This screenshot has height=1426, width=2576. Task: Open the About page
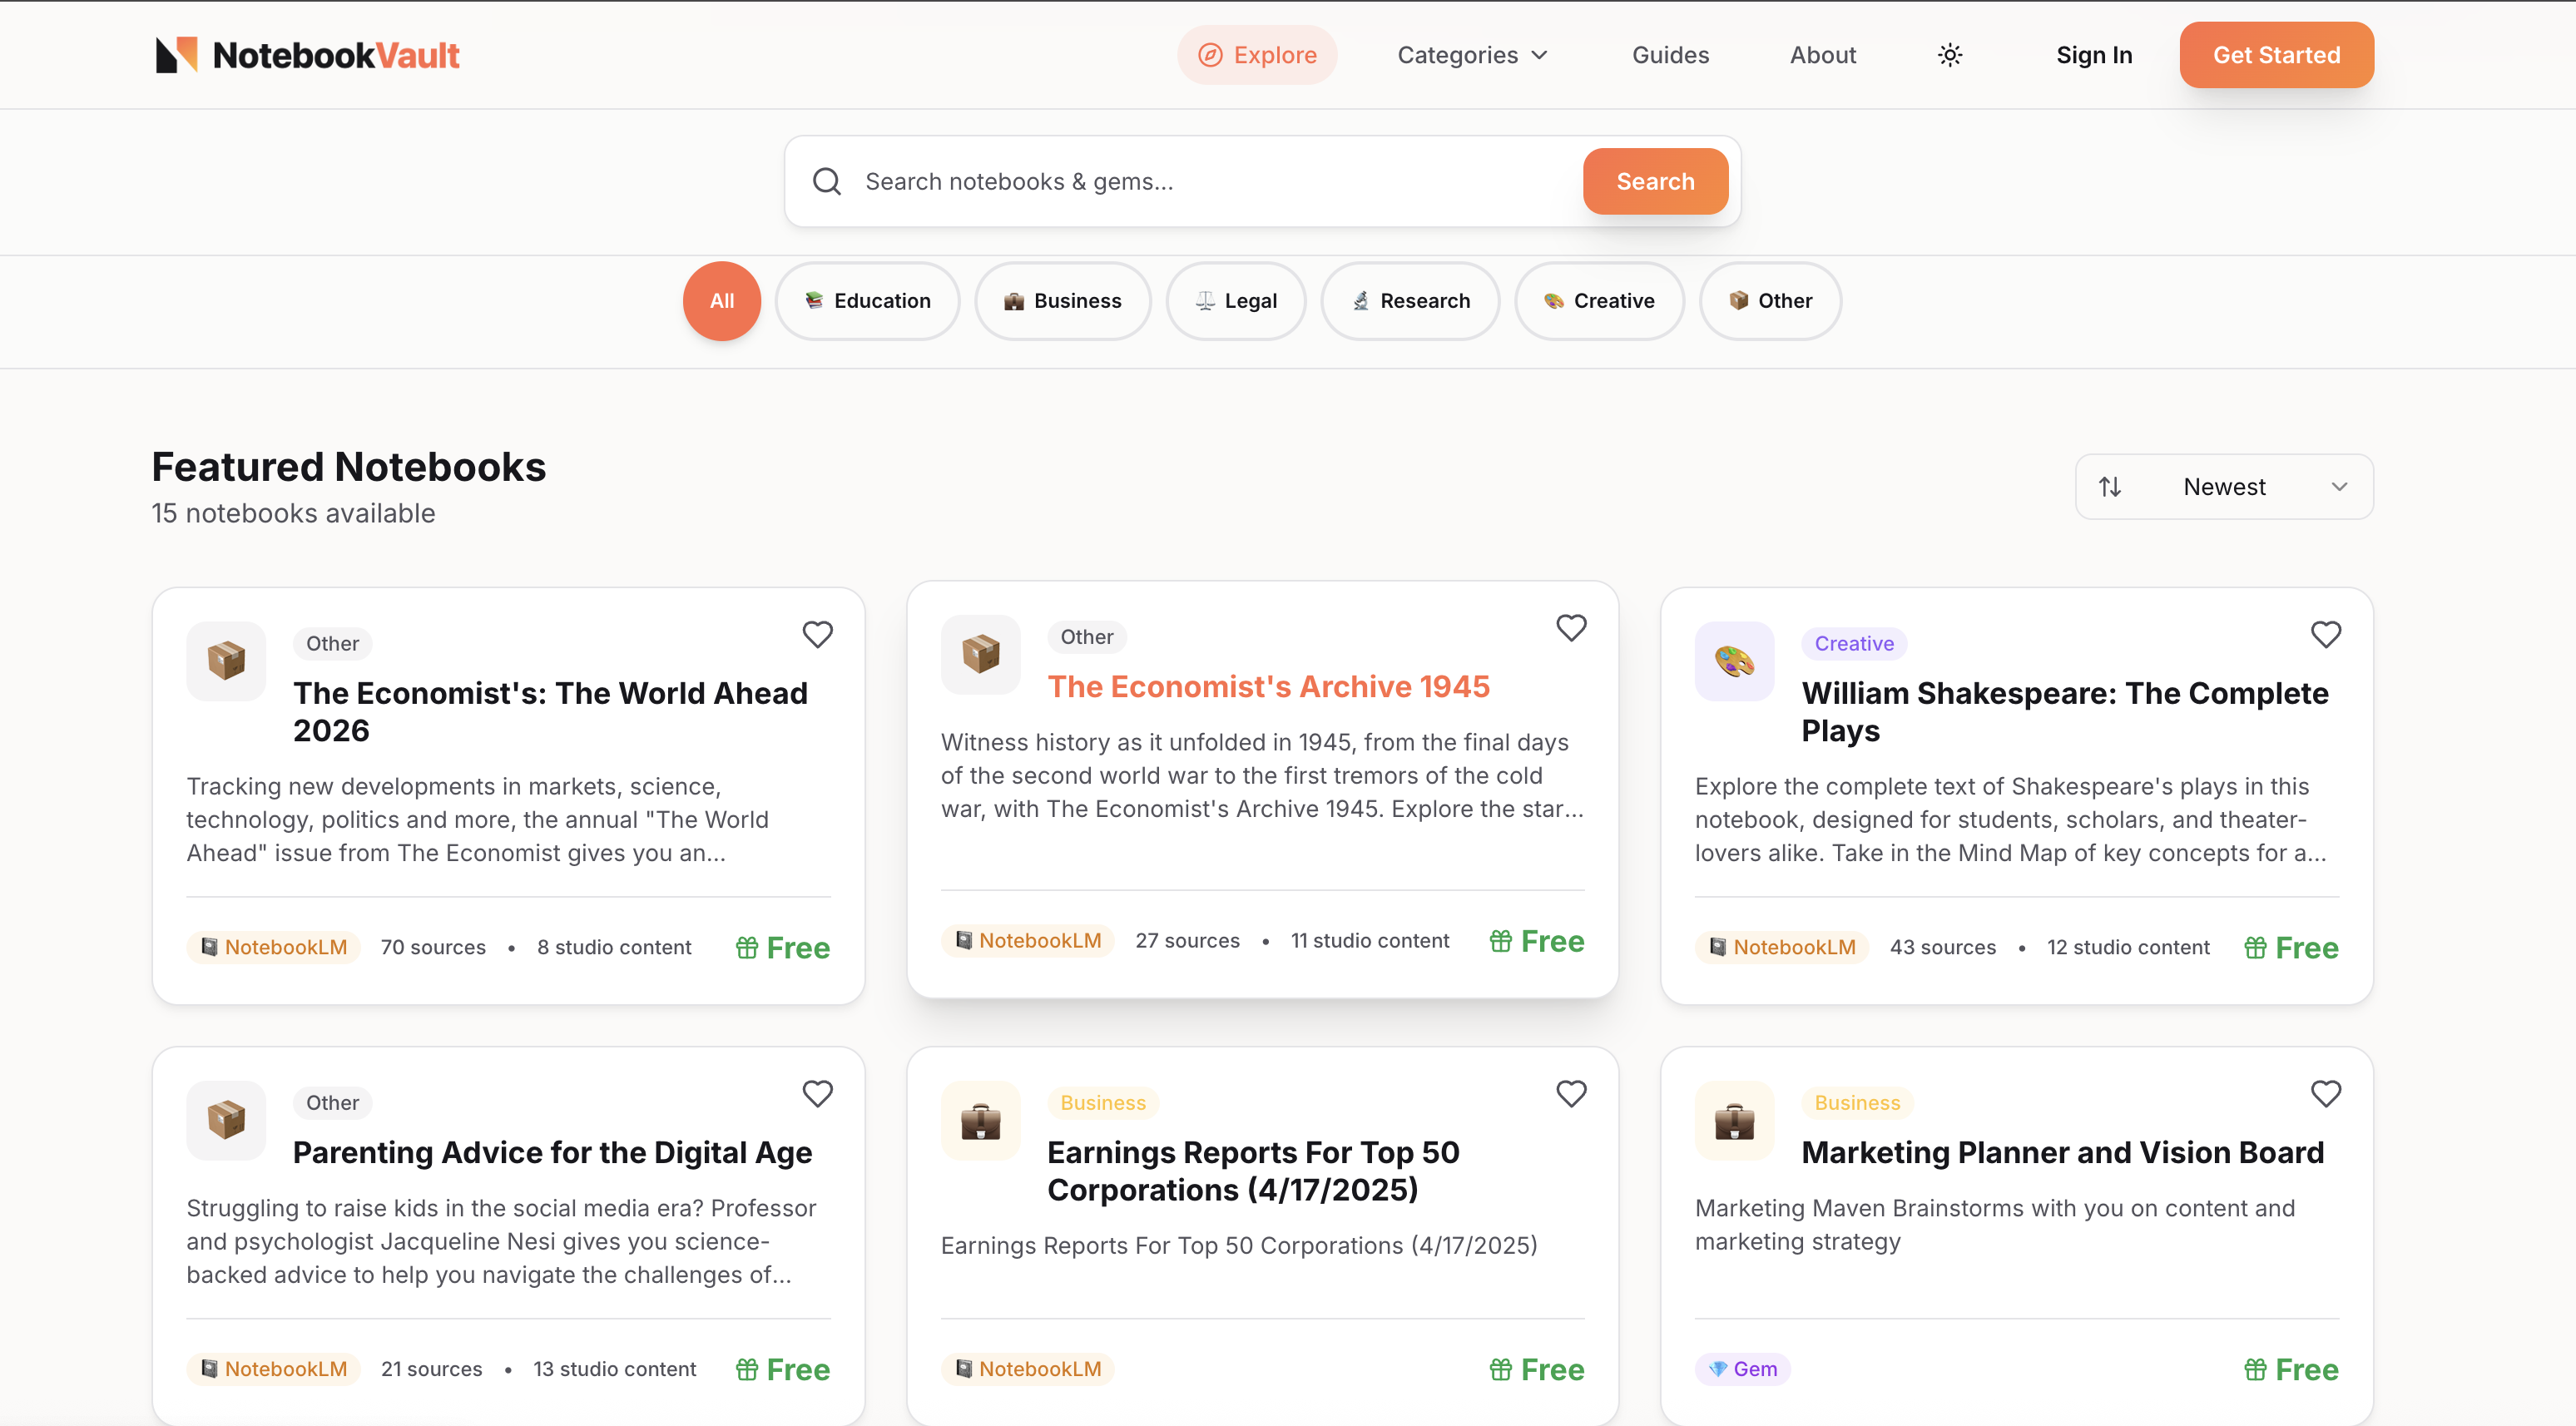coord(1822,55)
